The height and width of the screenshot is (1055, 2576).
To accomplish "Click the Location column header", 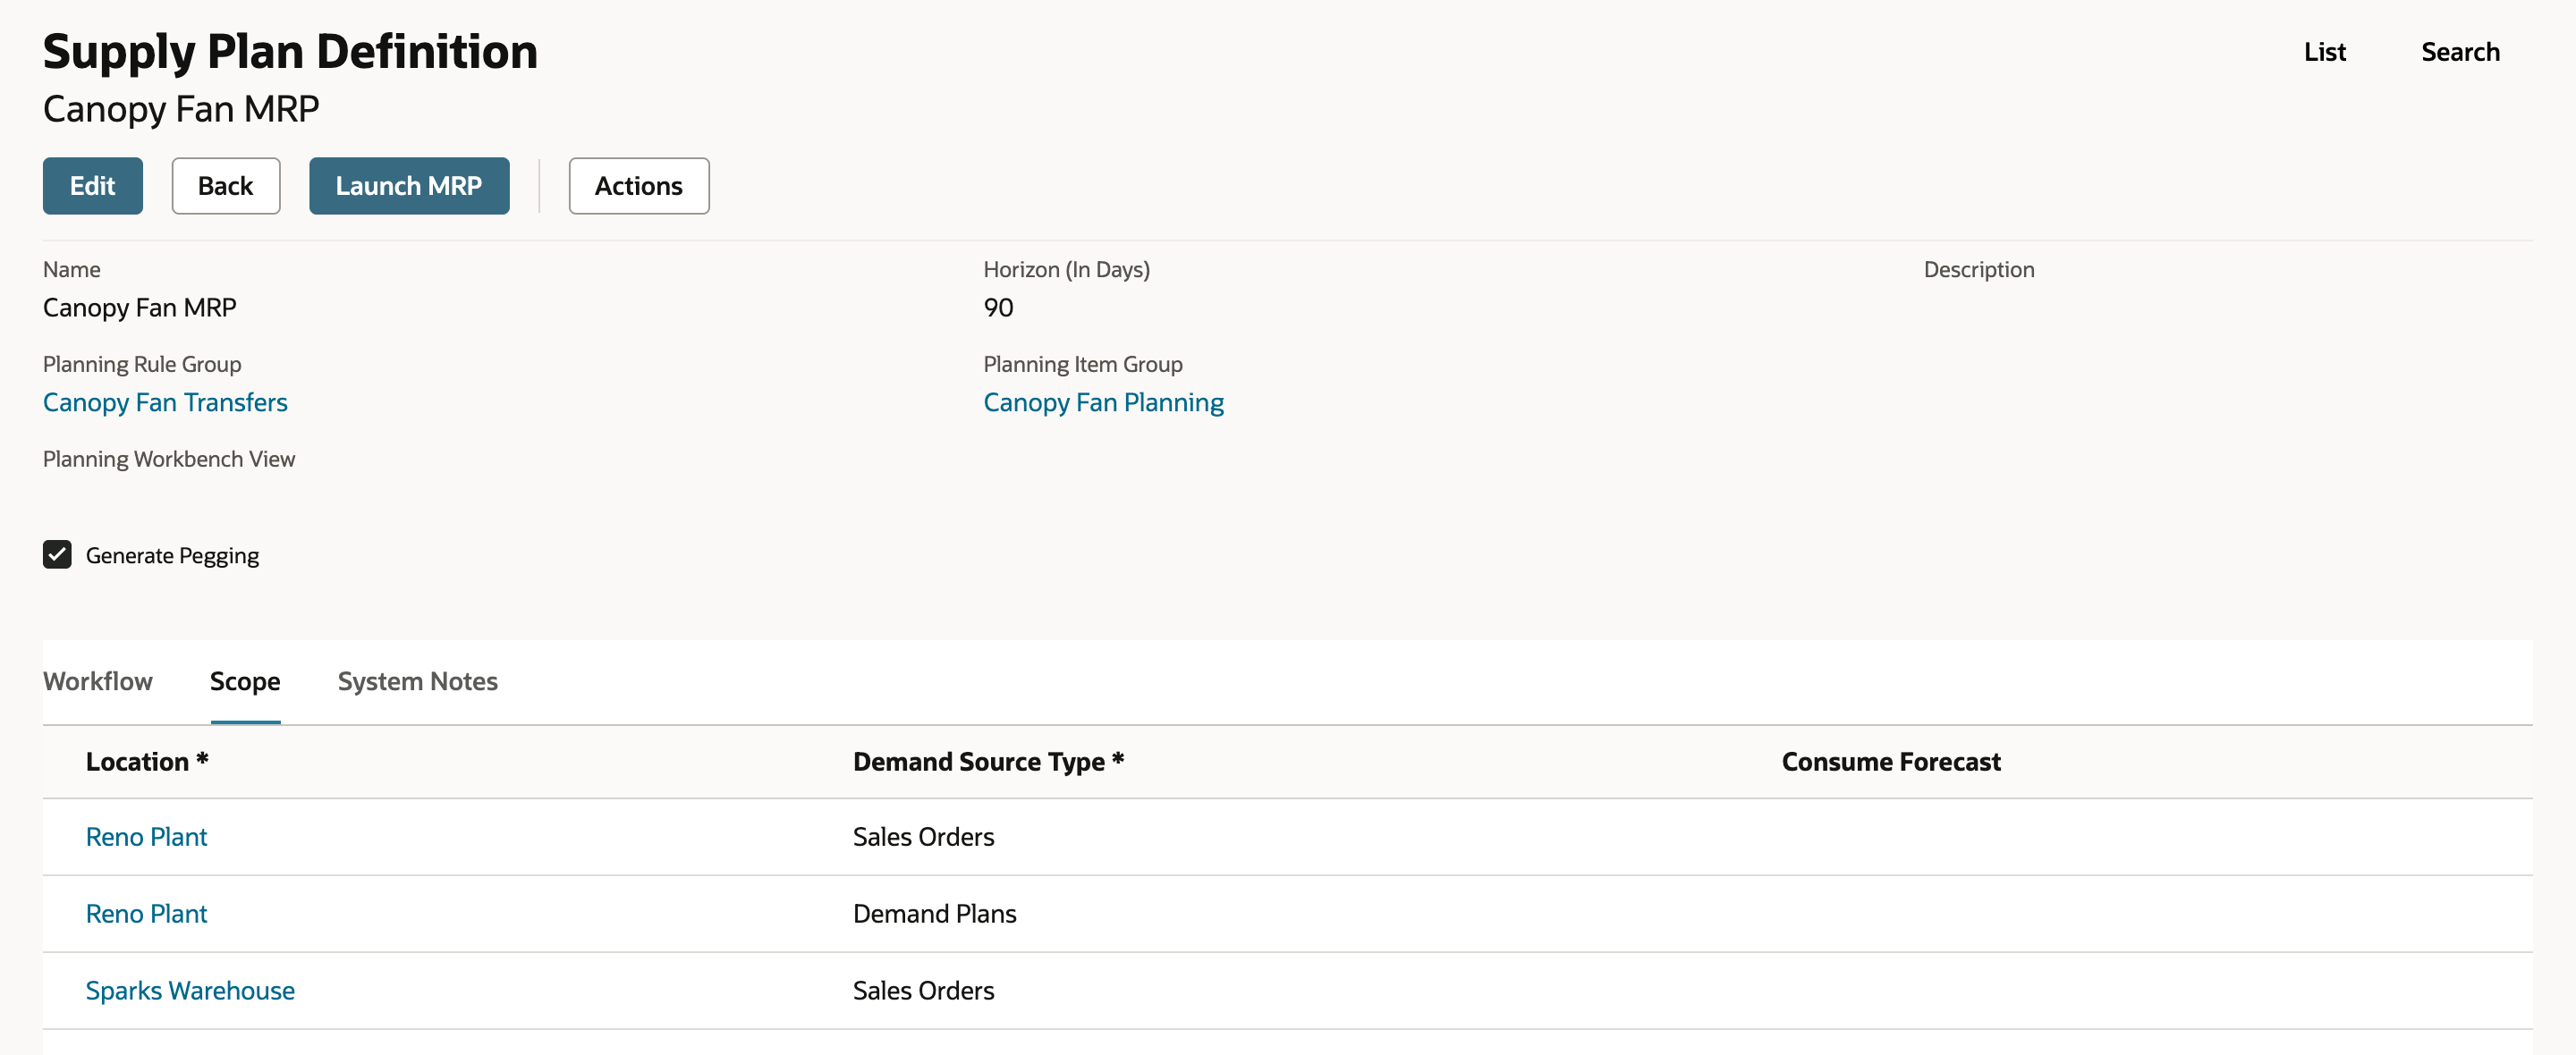I will tap(147, 762).
